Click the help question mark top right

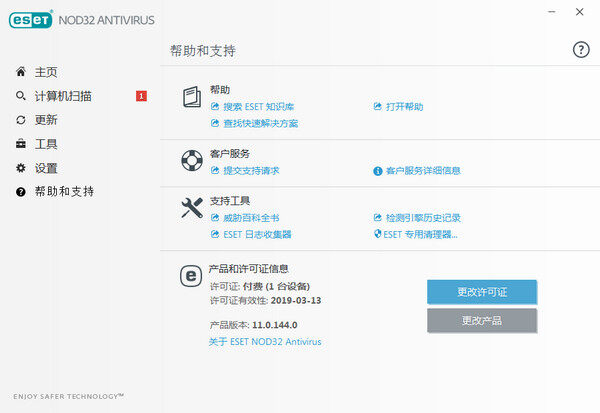click(x=581, y=50)
